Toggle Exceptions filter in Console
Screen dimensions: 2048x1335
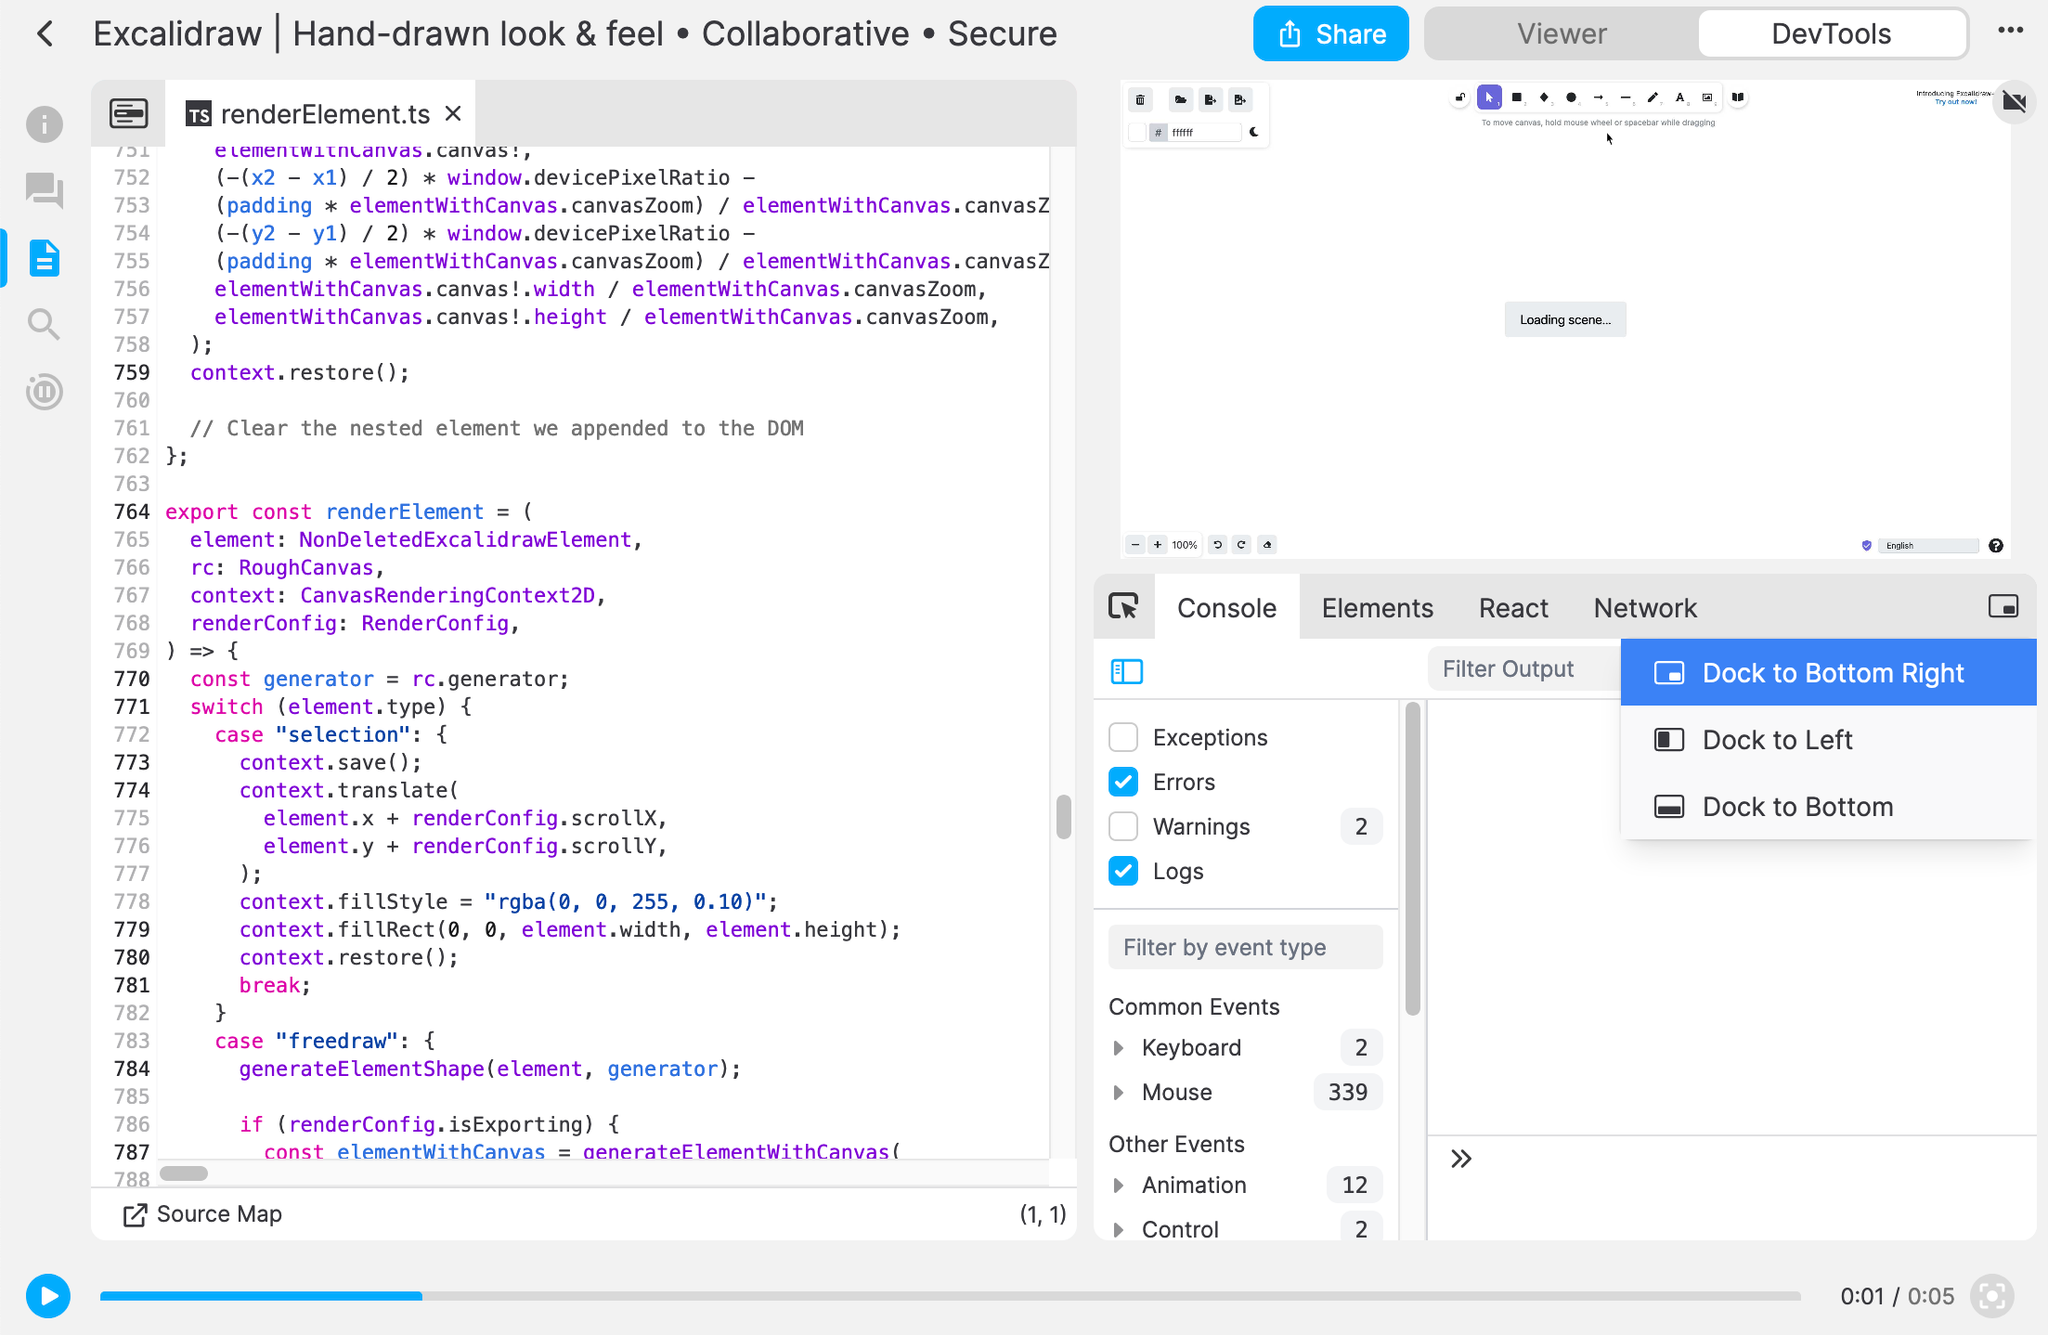point(1124,736)
